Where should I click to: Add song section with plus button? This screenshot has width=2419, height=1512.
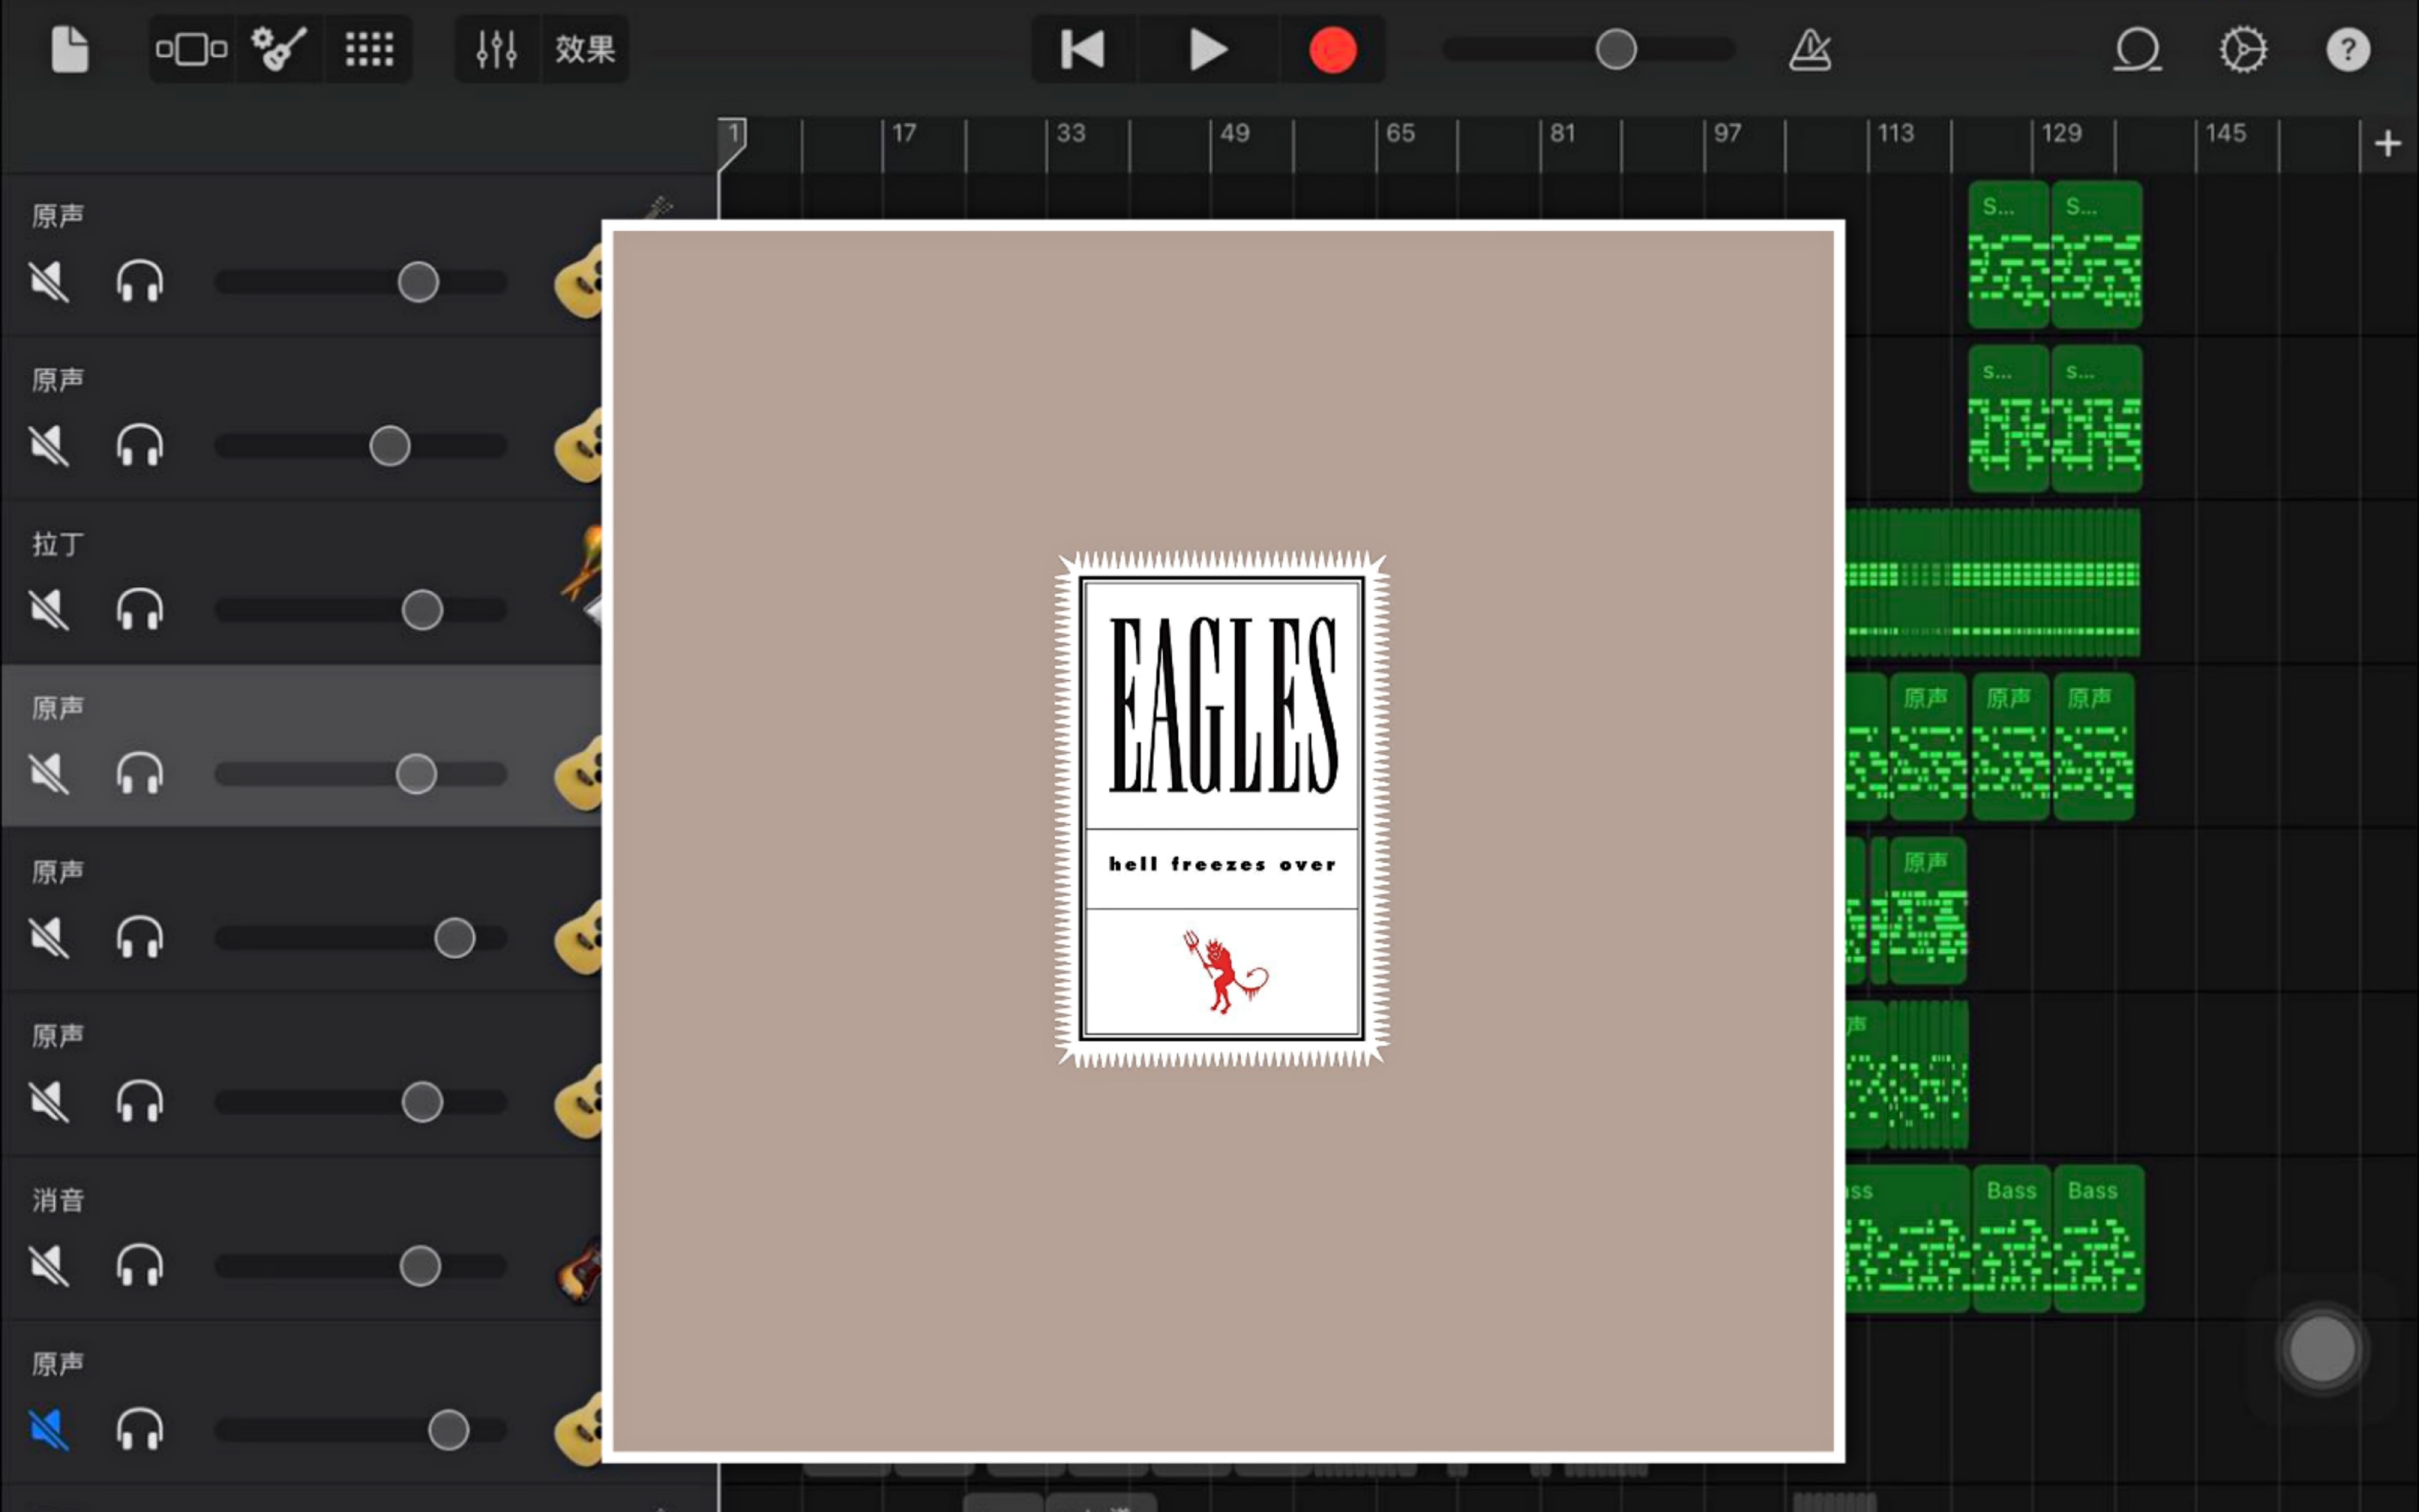[x=2388, y=144]
